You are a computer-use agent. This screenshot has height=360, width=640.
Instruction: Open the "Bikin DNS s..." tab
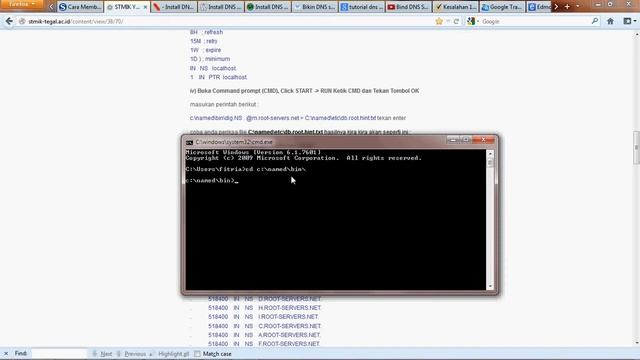pyautogui.click(x=315, y=7)
